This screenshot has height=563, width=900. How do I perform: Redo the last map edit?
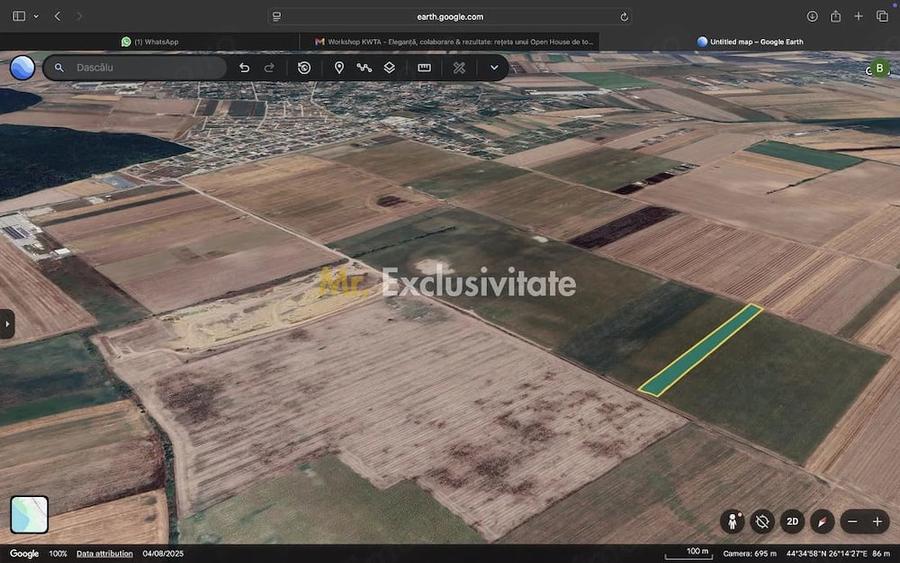(269, 68)
